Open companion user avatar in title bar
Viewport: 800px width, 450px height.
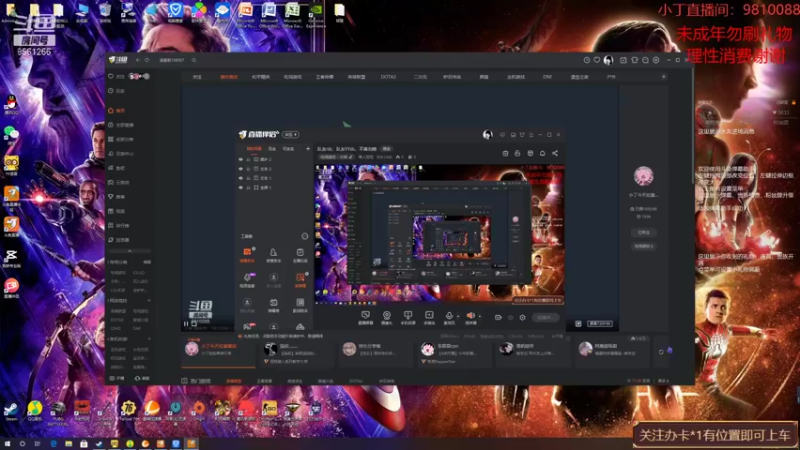(x=487, y=135)
